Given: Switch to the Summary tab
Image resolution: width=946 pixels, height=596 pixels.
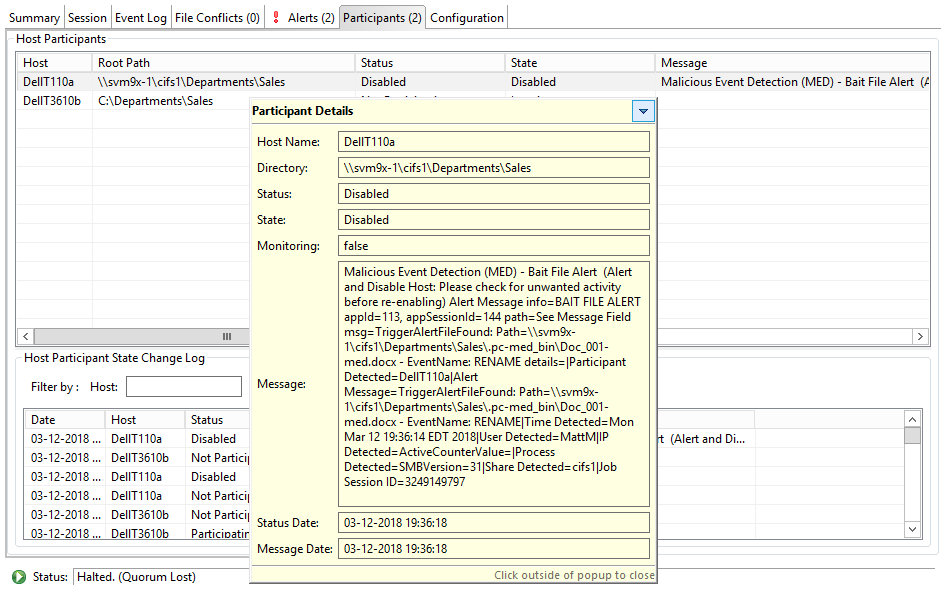Looking at the screenshot, I should tap(34, 17).
